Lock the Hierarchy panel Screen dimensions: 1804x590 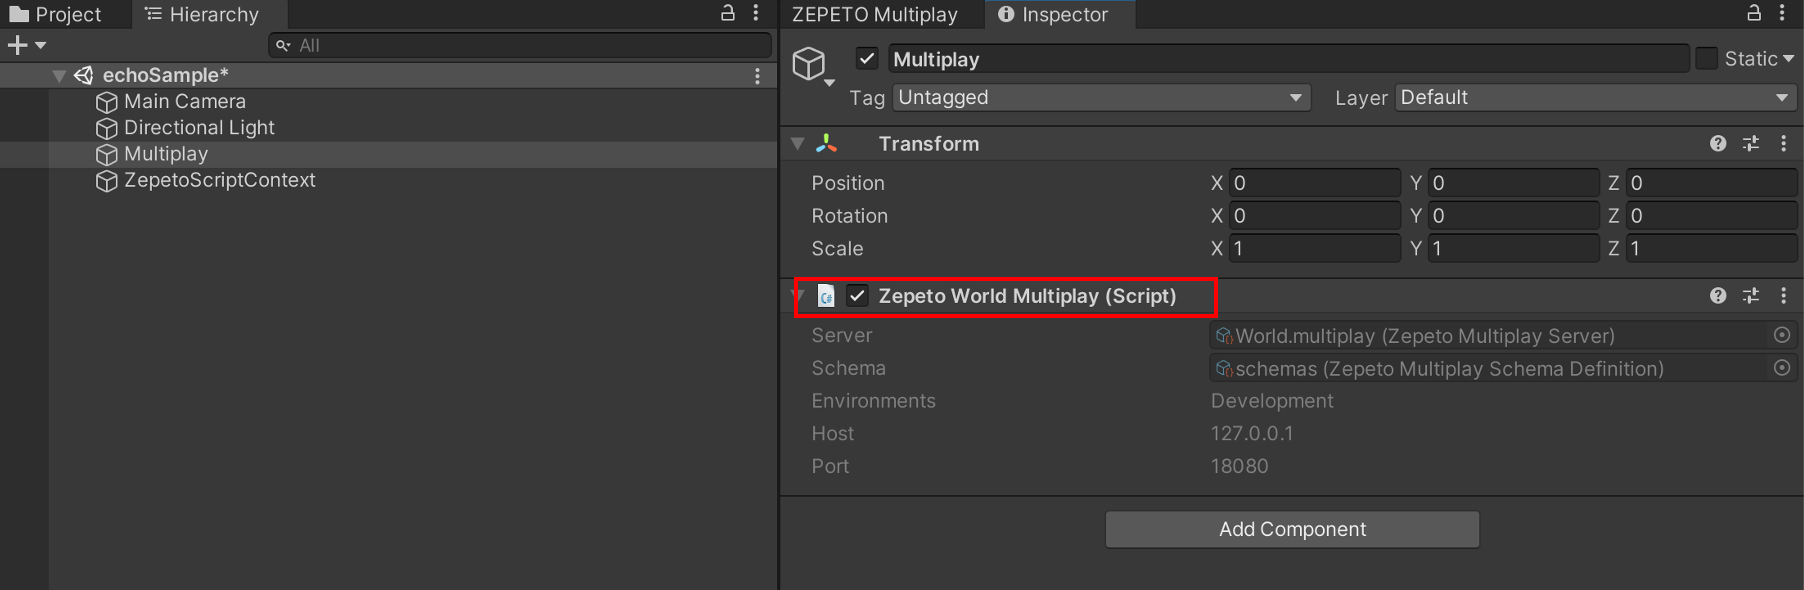click(x=728, y=13)
